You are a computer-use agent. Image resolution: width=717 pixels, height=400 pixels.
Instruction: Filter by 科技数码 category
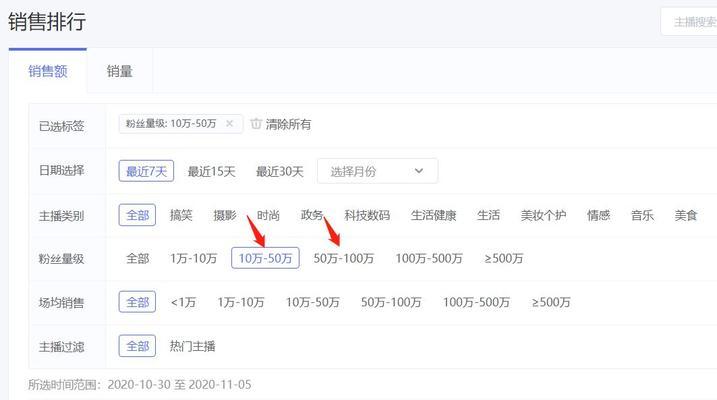367,215
